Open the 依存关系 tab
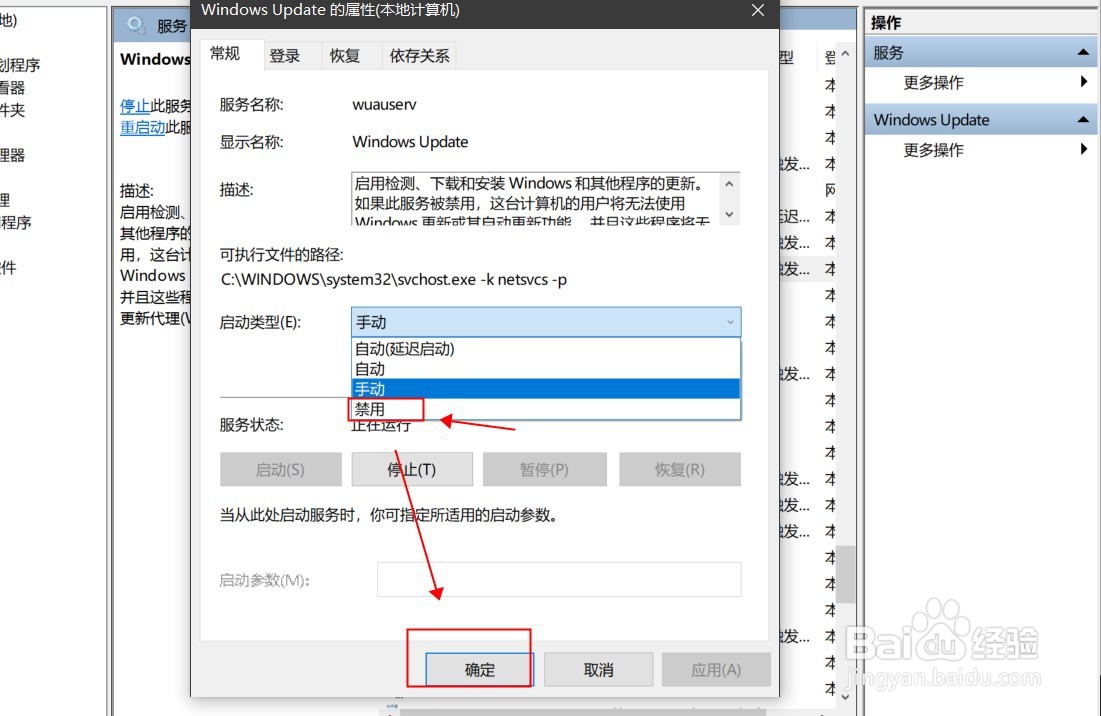Viewport: 1101px width, 716px height. 419,55
